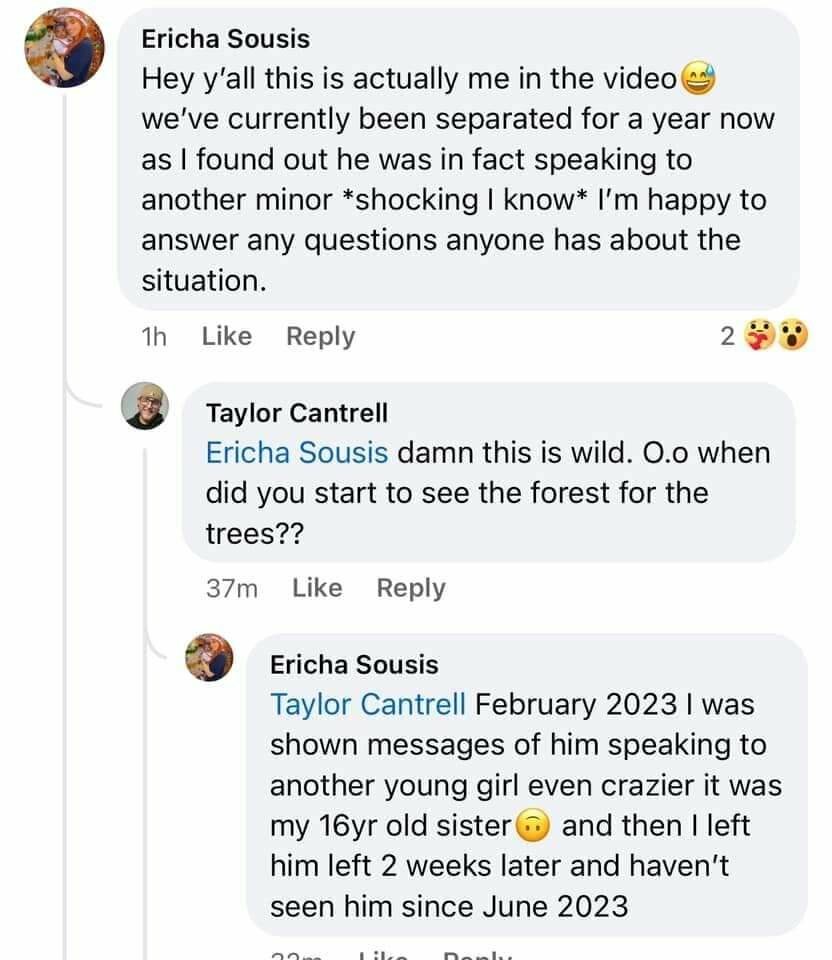832x960 pixels.
Task: Open Ericha Sousis's profile picture on top comment
Action: click(64, 48)
